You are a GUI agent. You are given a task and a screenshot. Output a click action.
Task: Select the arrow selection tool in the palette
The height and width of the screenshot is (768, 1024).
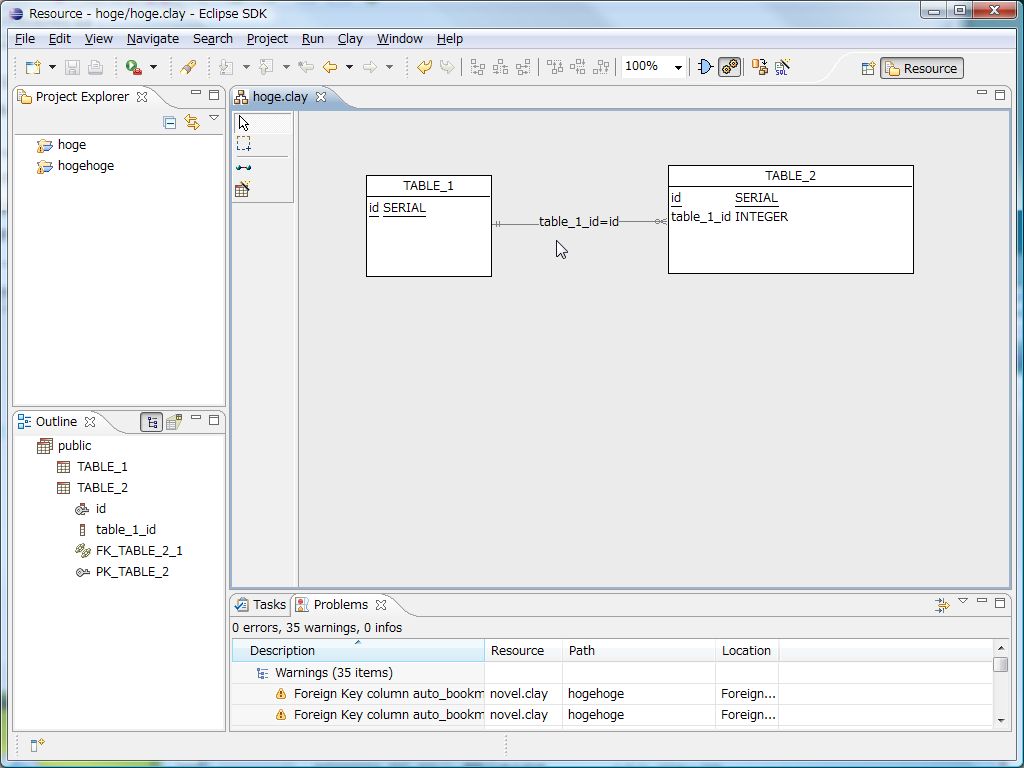pos(244,123)
